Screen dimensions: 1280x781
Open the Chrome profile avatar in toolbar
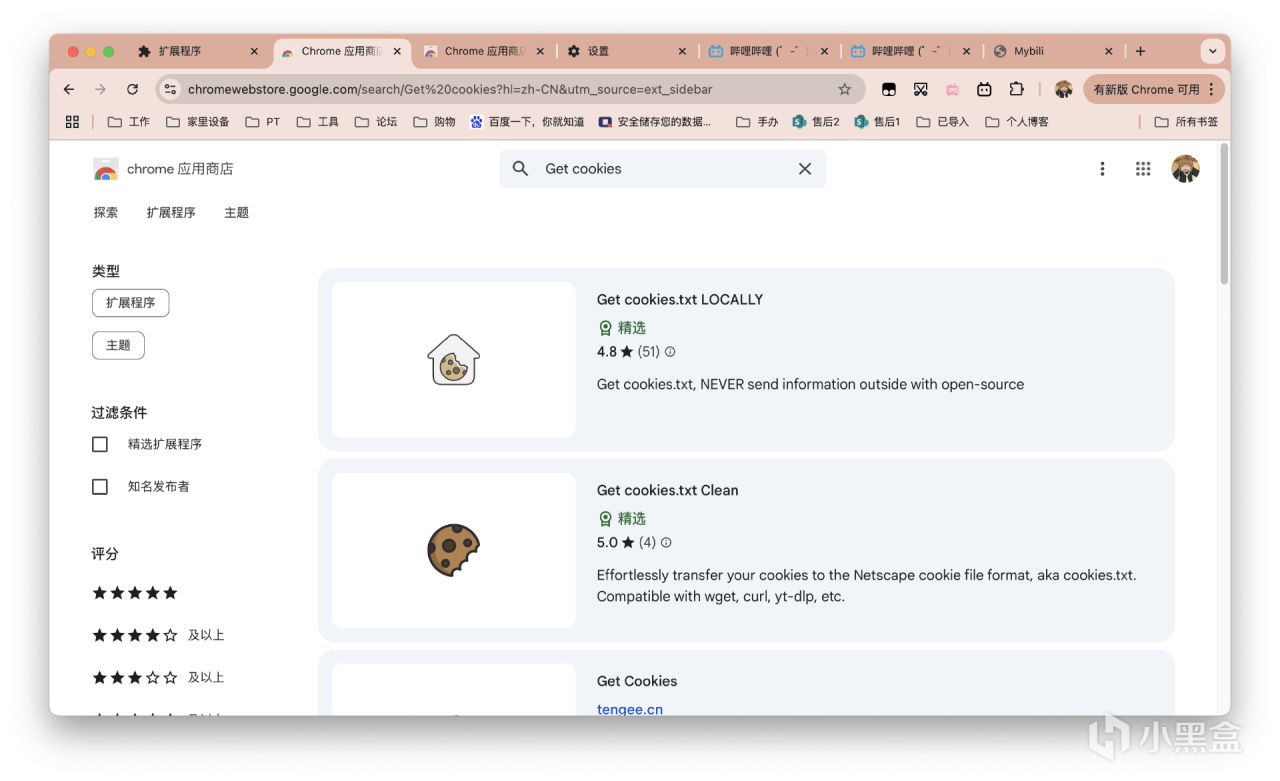1063,89
